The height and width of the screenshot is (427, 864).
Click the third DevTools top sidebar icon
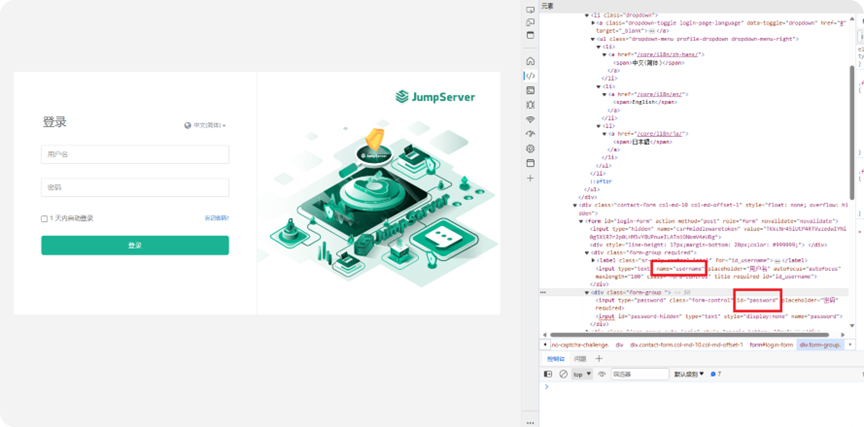point(530,35)
